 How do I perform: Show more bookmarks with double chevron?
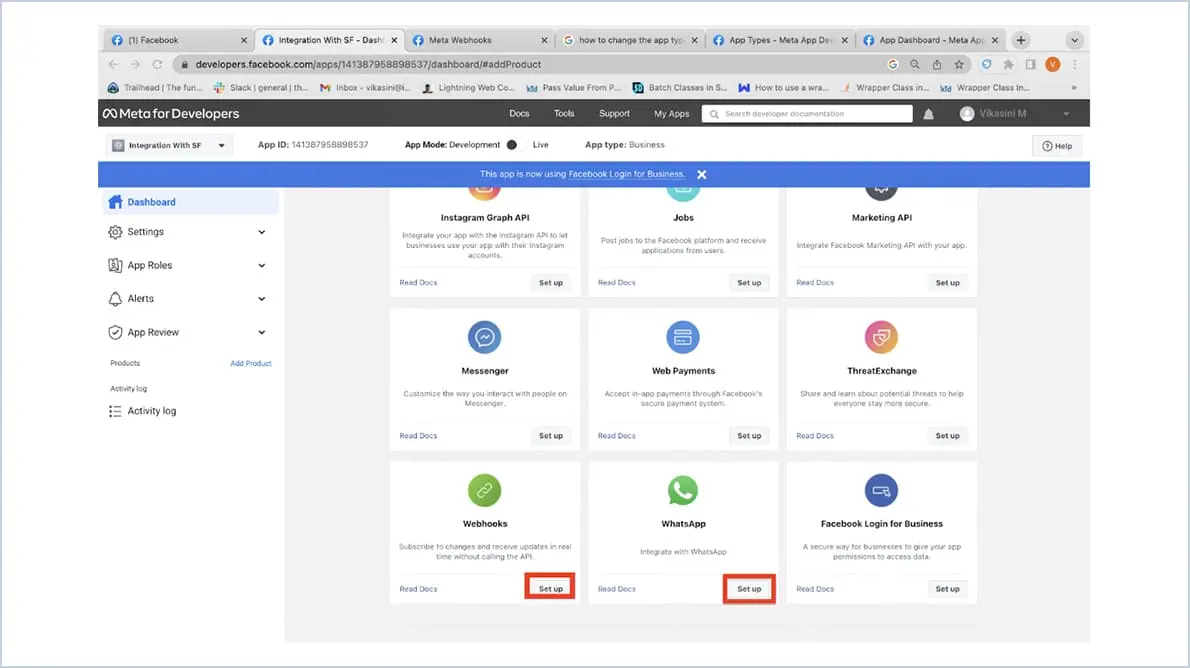pos(1074,88)
